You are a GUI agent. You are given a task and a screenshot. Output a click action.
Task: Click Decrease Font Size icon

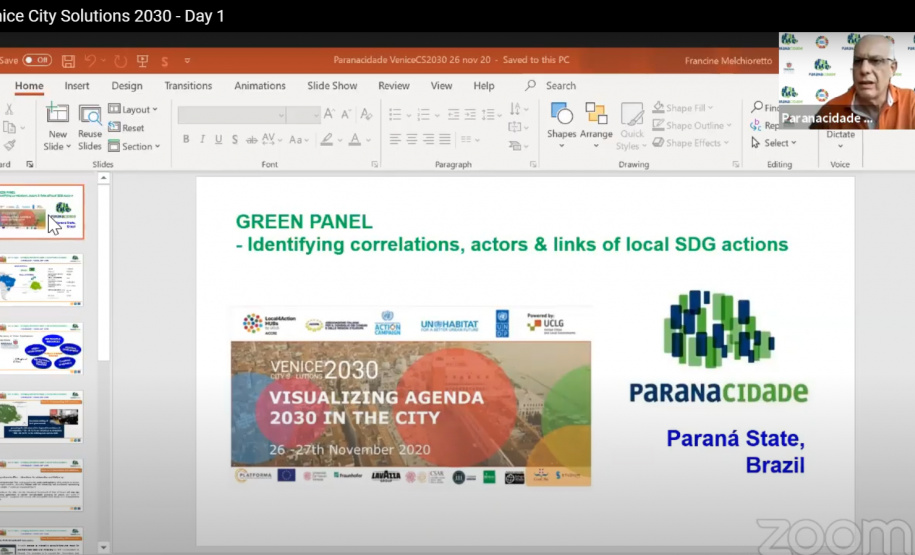[x=347, y=114]
